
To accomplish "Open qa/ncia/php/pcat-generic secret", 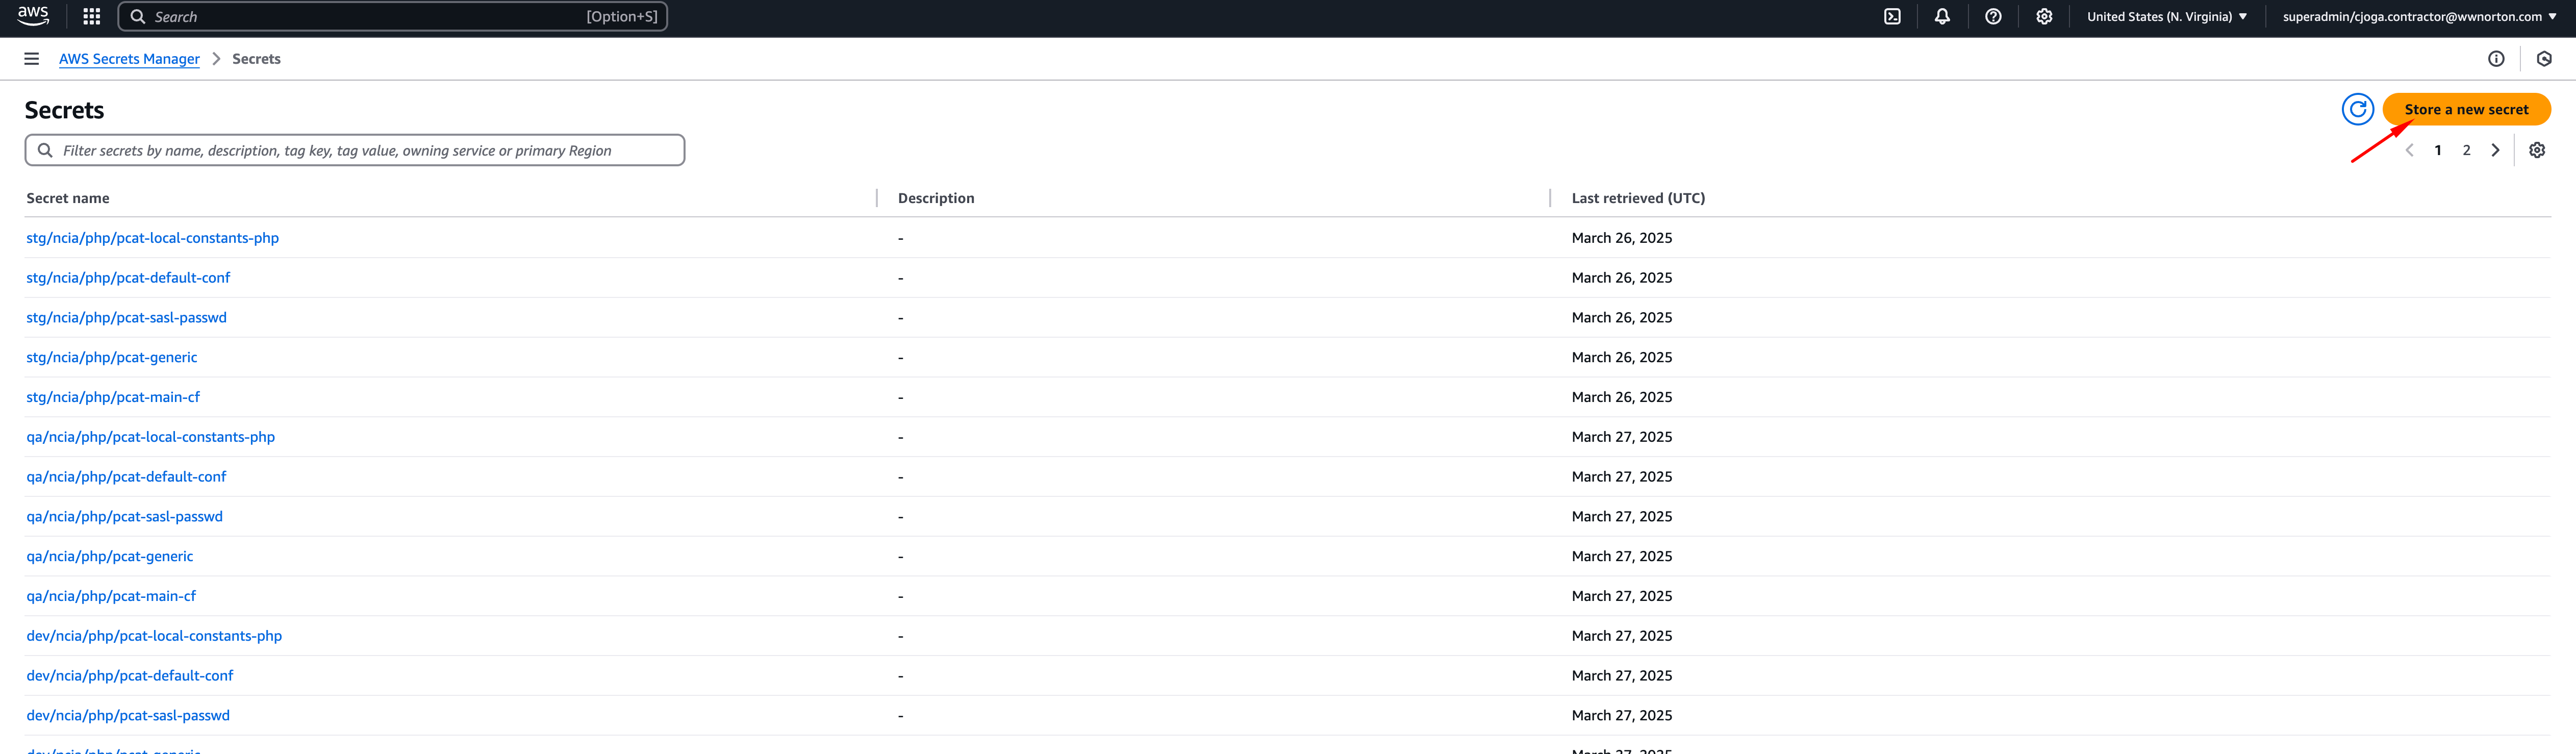I will (109, 556).
